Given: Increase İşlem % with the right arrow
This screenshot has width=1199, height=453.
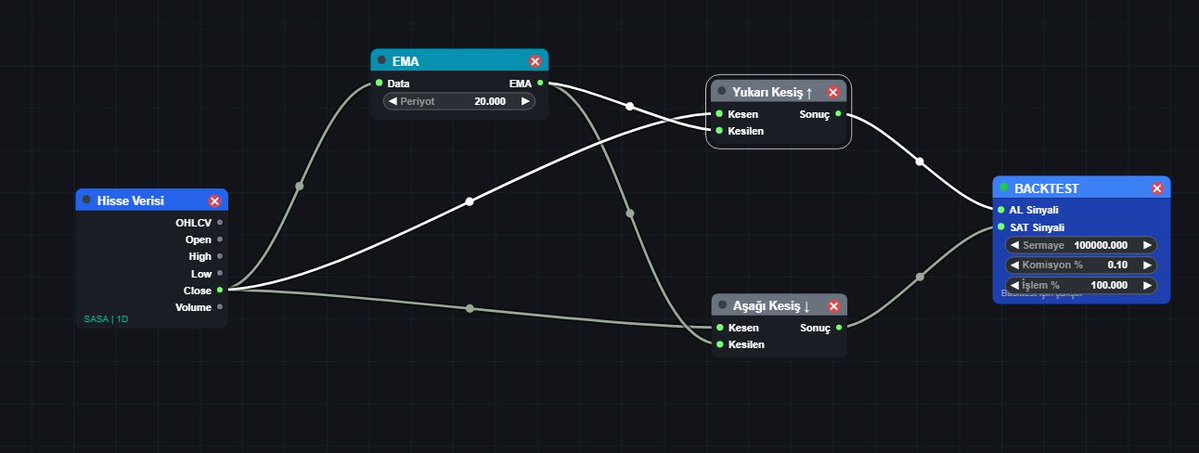Looking at the screenshot, I should click(1147, 285).
